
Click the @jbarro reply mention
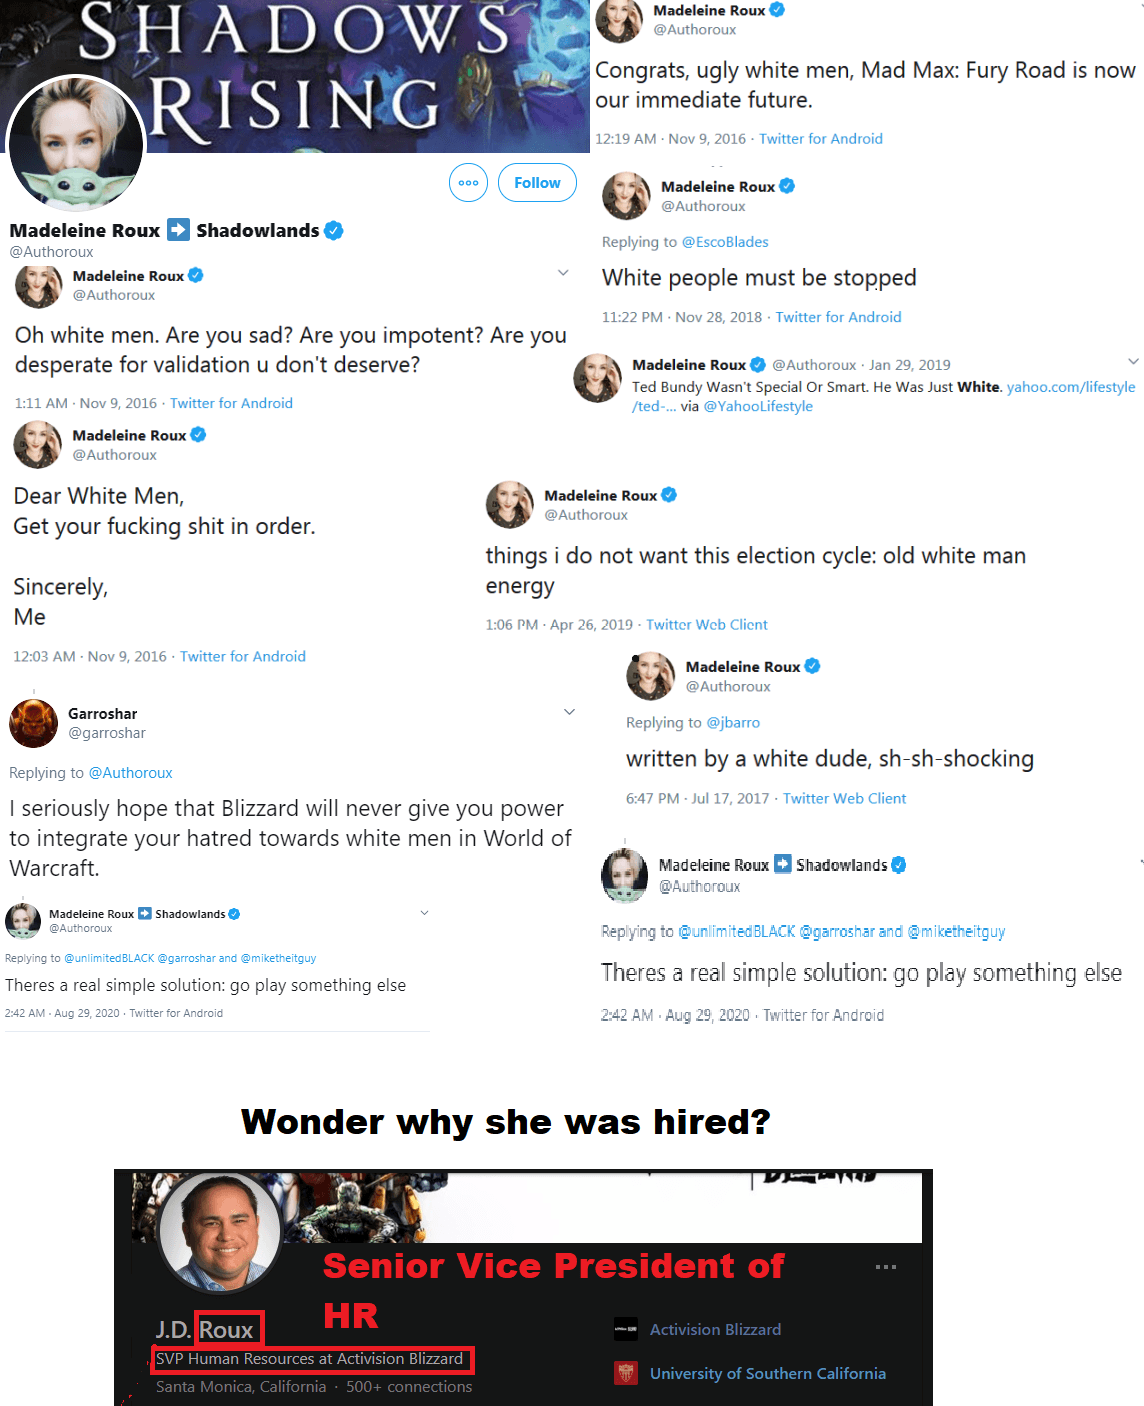point(733,723)
